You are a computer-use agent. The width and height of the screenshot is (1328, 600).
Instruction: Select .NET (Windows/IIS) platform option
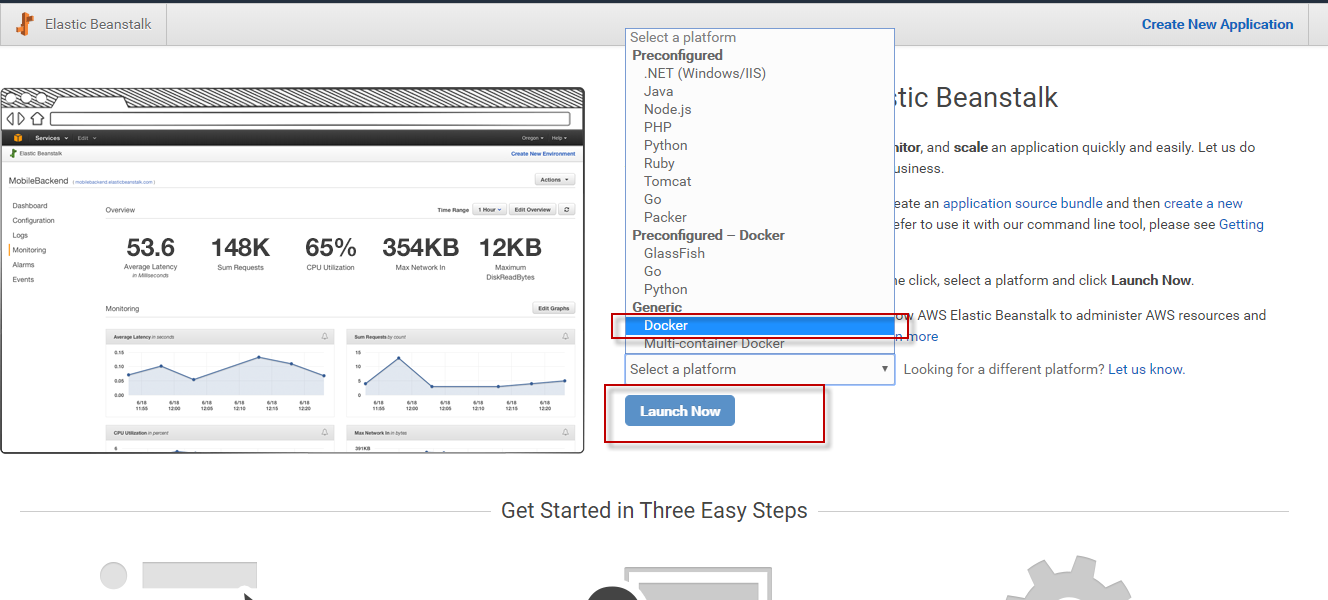[x=704, y=73]
